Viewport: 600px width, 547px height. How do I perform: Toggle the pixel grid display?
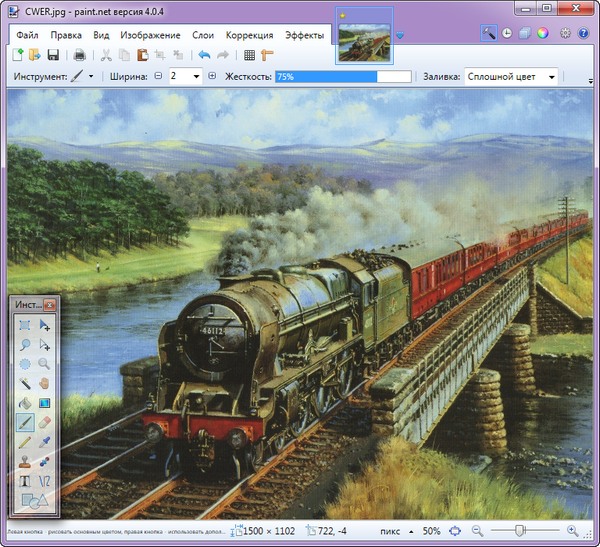tap(249, 55)
